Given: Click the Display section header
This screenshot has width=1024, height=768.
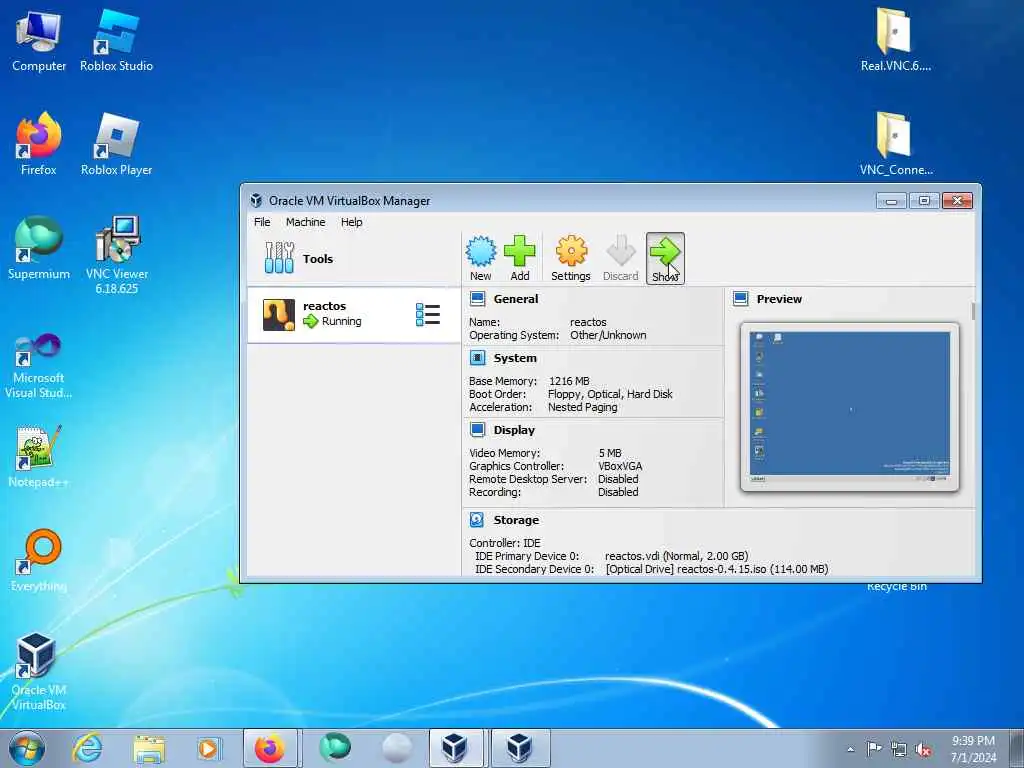Looking at the screenshot, I should pos(514,430).
